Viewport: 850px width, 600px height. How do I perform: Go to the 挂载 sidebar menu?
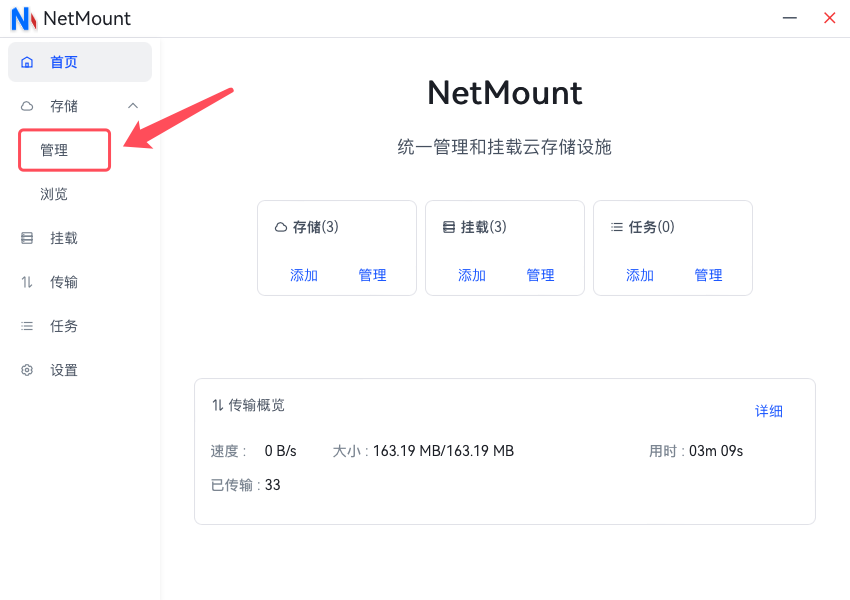coord(80,238)
